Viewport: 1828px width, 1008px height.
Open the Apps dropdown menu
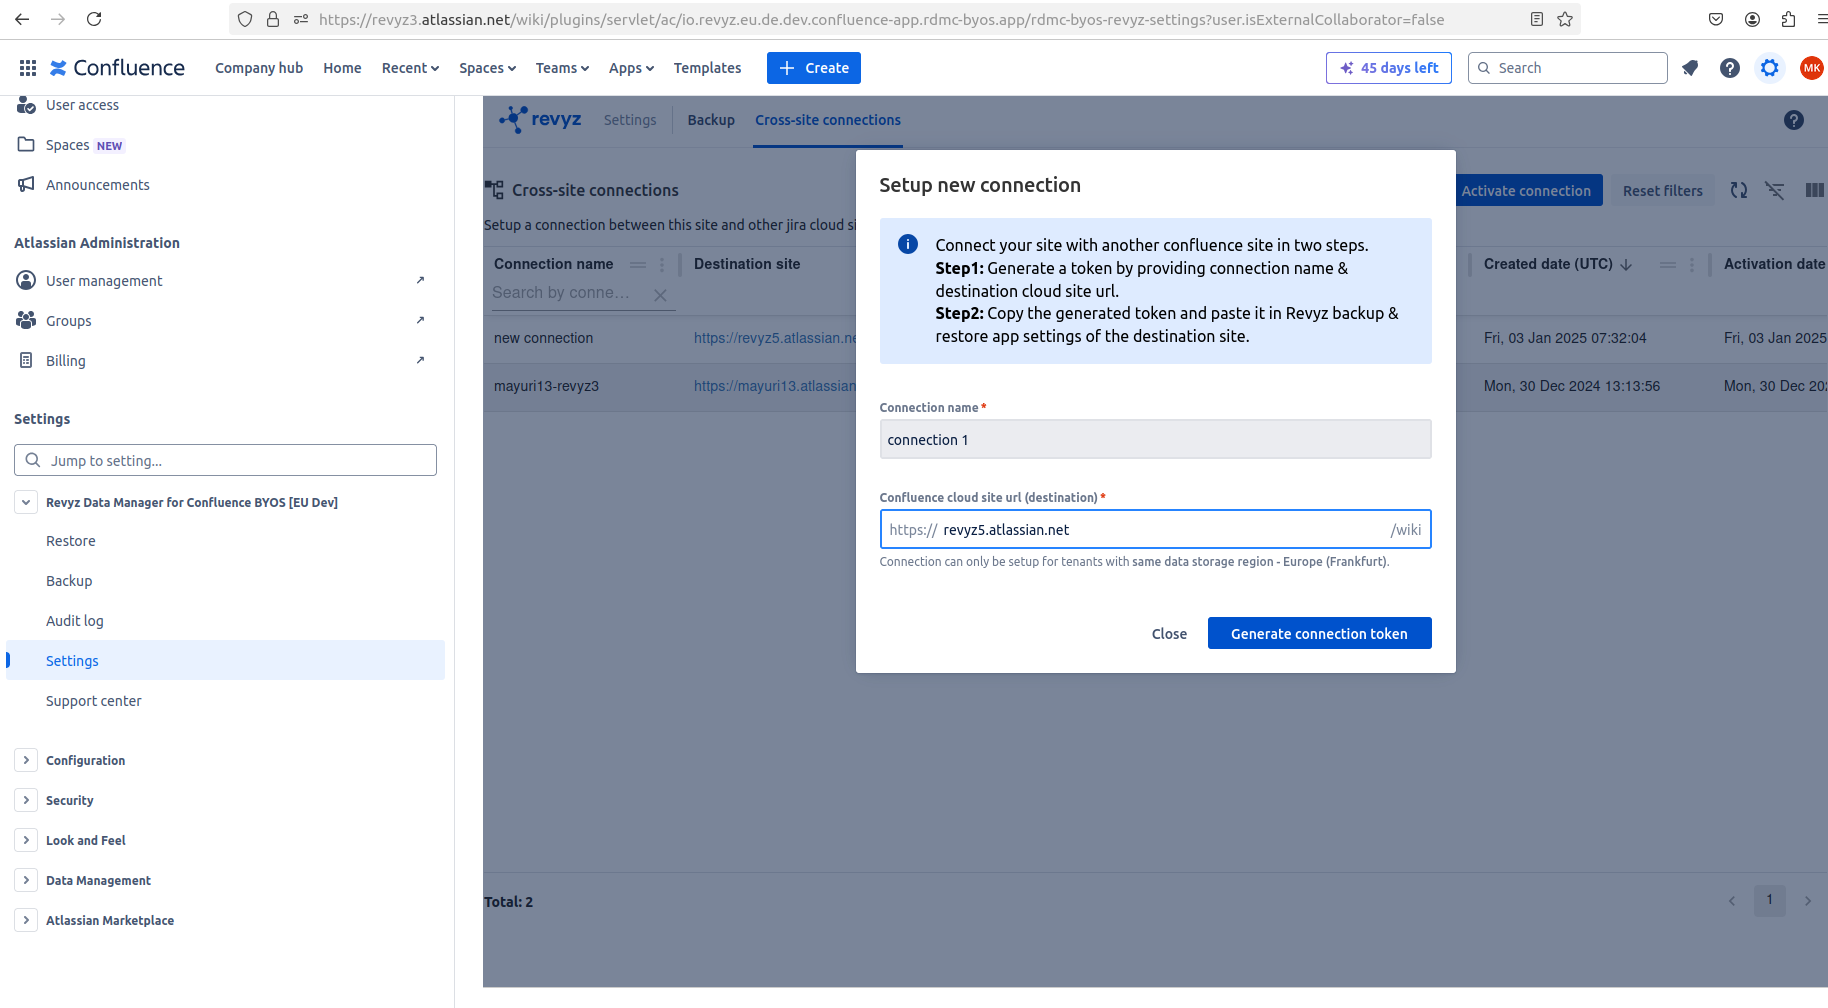pyautogui.click(x=631, y=68)
